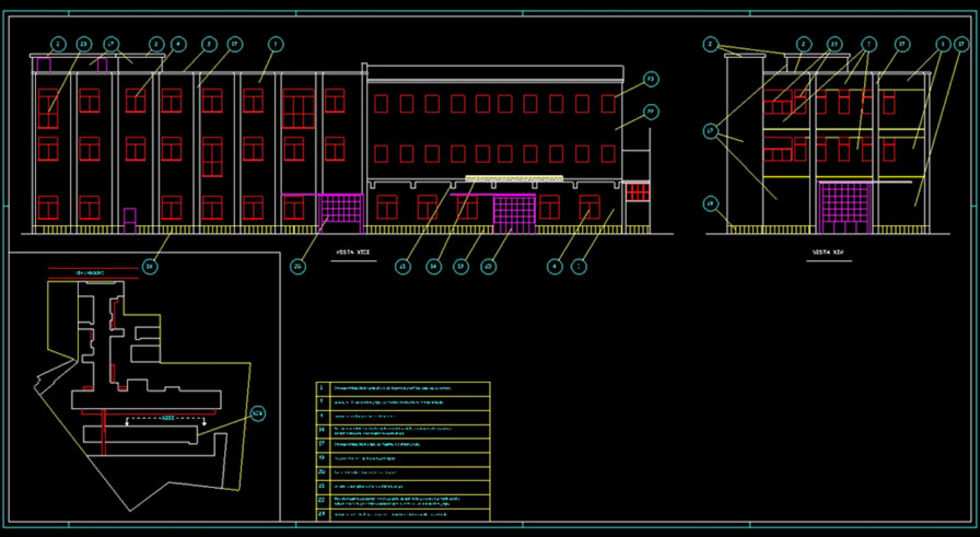Select magenta grid entrance in VISTA XIV elevation
Image resolution: width=980 pixels, height=537 pixels.
pyautogui.click(x=845, y=209)
